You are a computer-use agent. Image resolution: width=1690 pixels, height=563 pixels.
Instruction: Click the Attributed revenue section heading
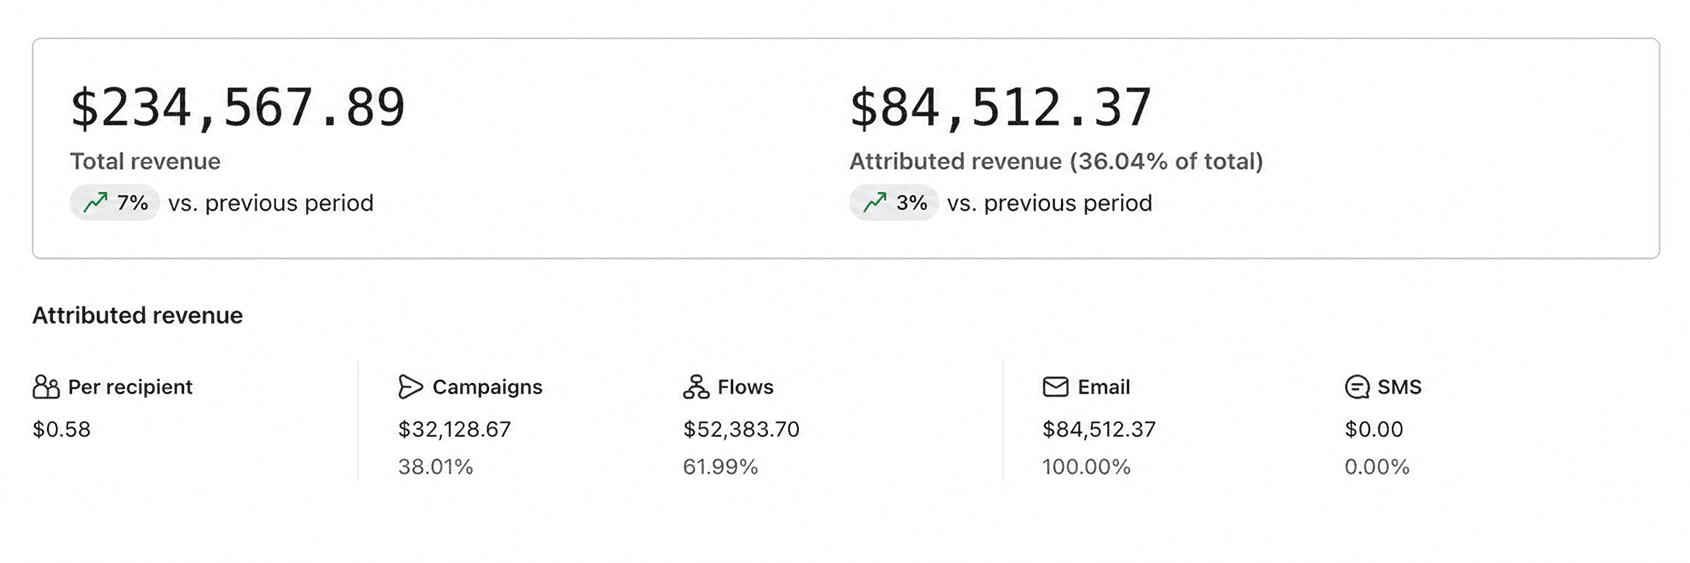(x=138, y=316)
